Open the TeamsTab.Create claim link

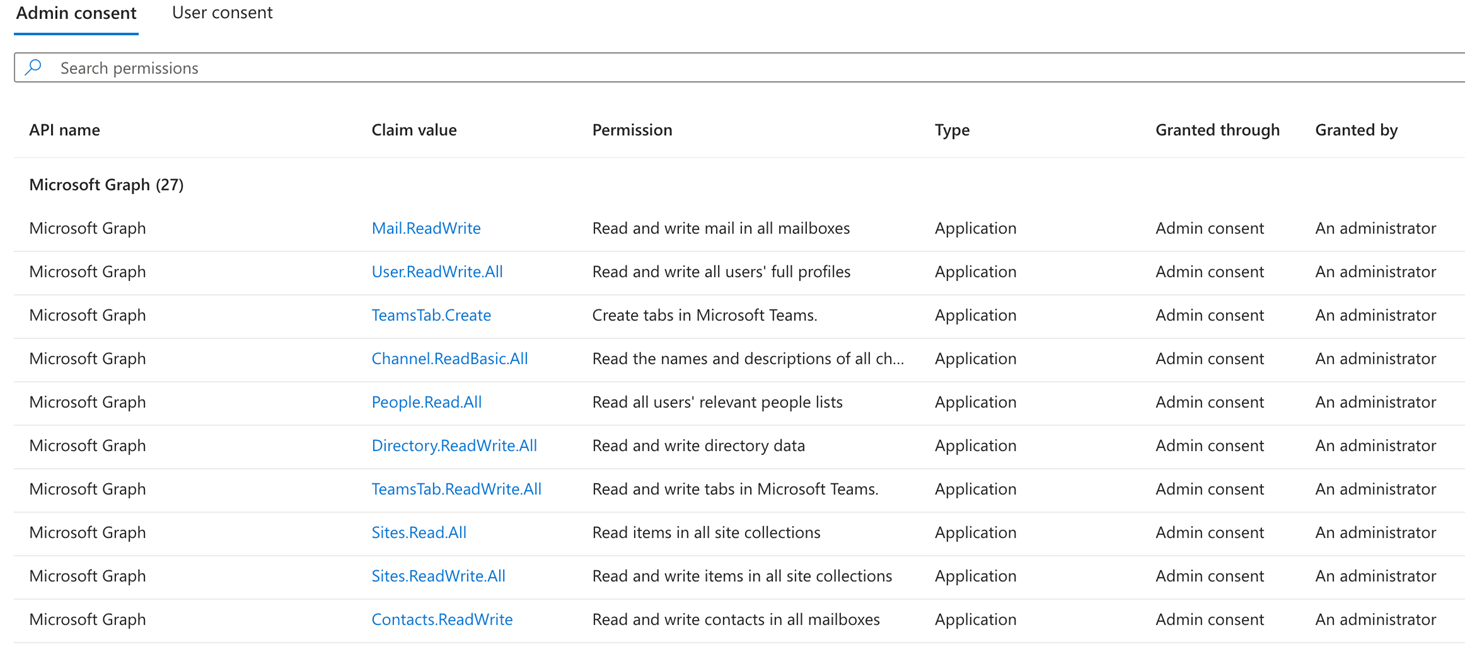pyautogui.click(x=431, y=315)
